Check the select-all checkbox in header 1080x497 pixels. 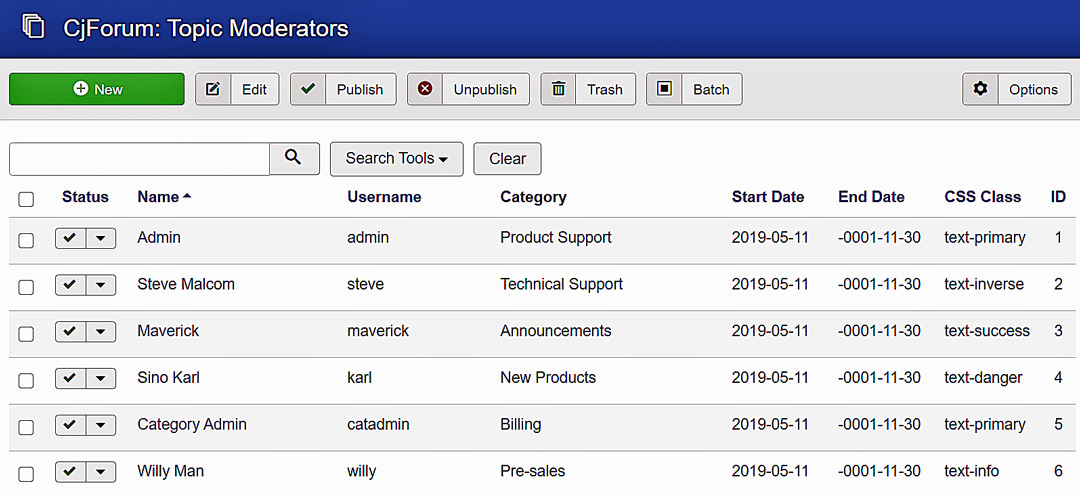click(25, 200)
